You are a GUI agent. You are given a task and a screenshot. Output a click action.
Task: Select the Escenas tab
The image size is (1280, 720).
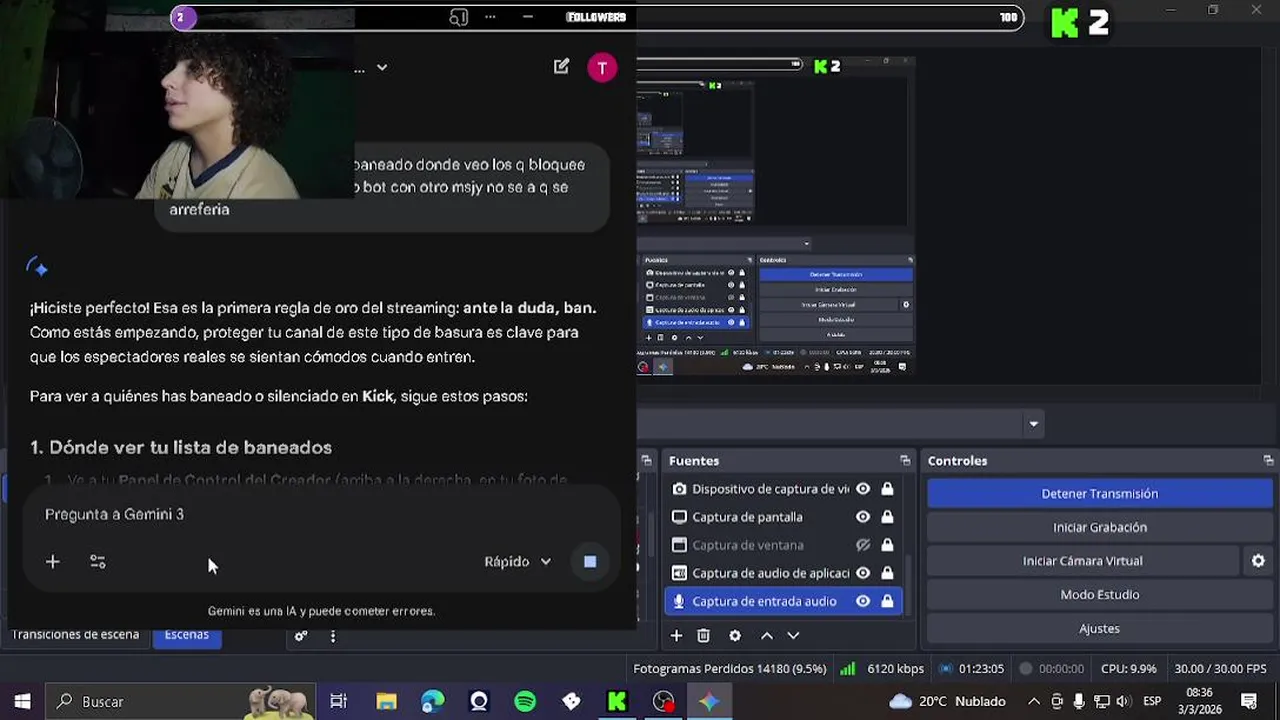187,634
